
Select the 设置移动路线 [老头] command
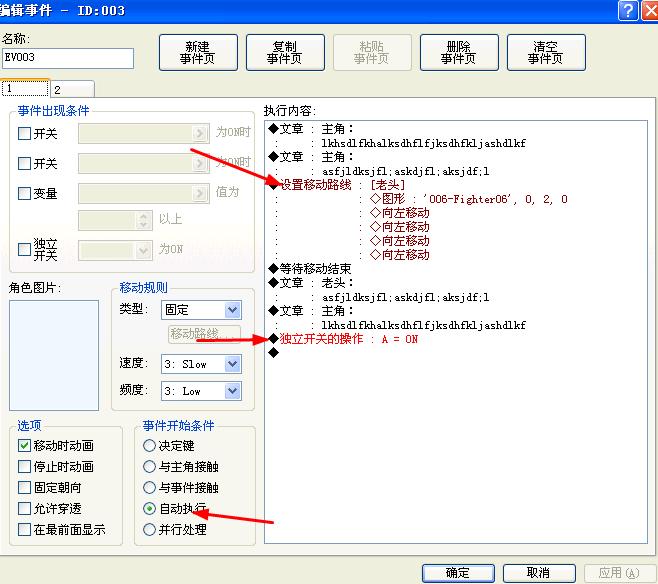pos(337,185)
